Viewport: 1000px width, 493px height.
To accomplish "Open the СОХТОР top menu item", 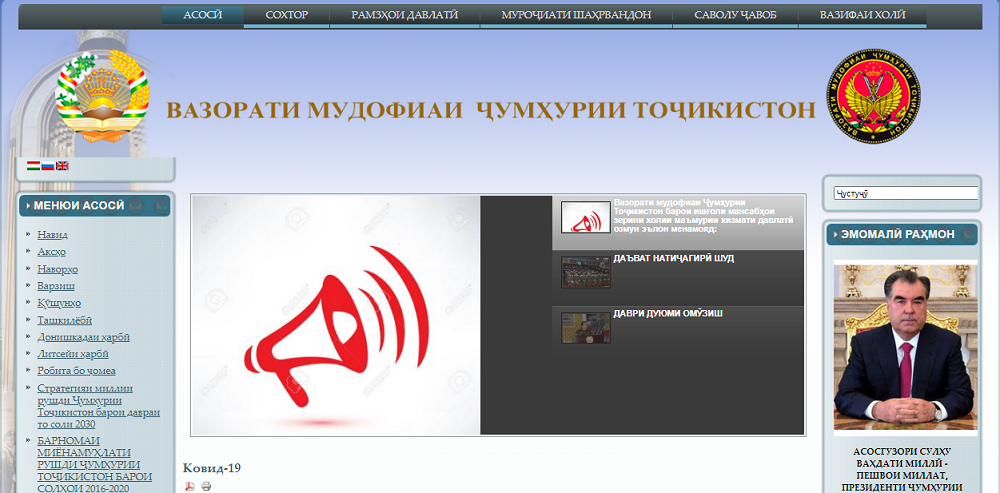I will [x=287, y=15].
